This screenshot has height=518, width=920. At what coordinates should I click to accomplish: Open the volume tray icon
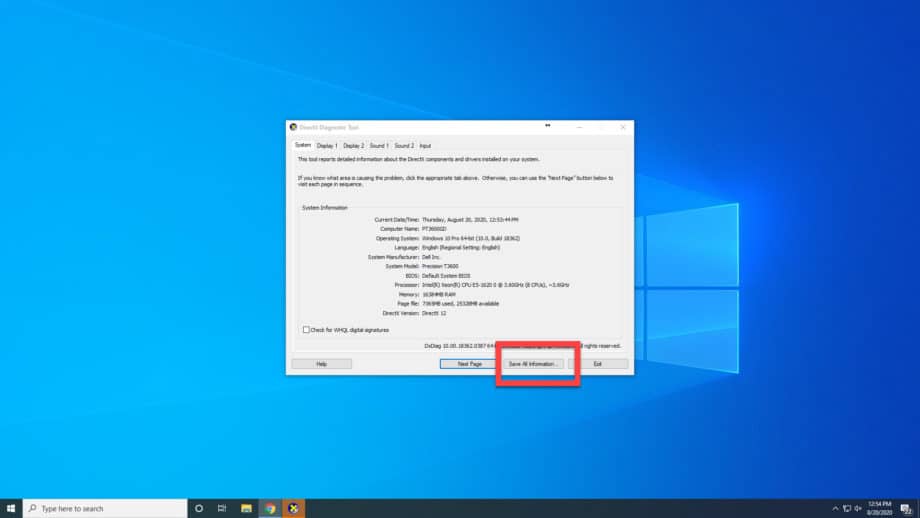click(x=858, y=509)
